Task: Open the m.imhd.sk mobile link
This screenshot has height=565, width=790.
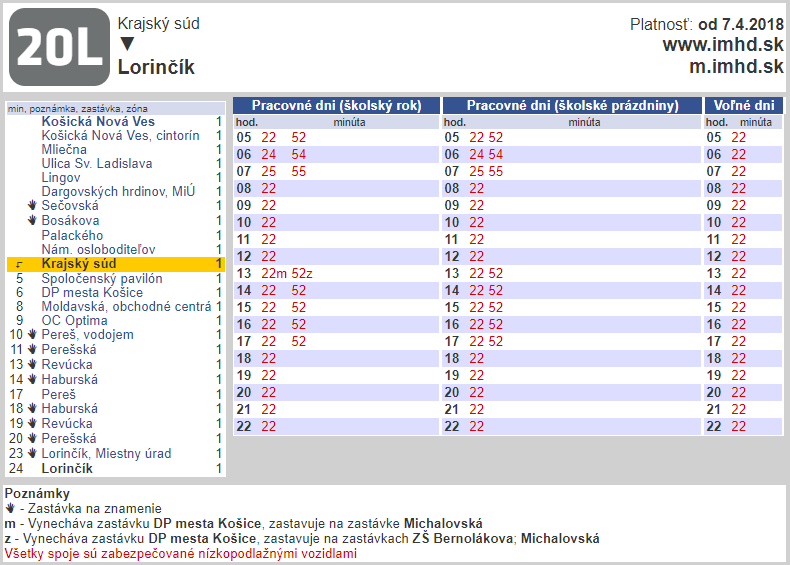Action: (x=736, y=67)
